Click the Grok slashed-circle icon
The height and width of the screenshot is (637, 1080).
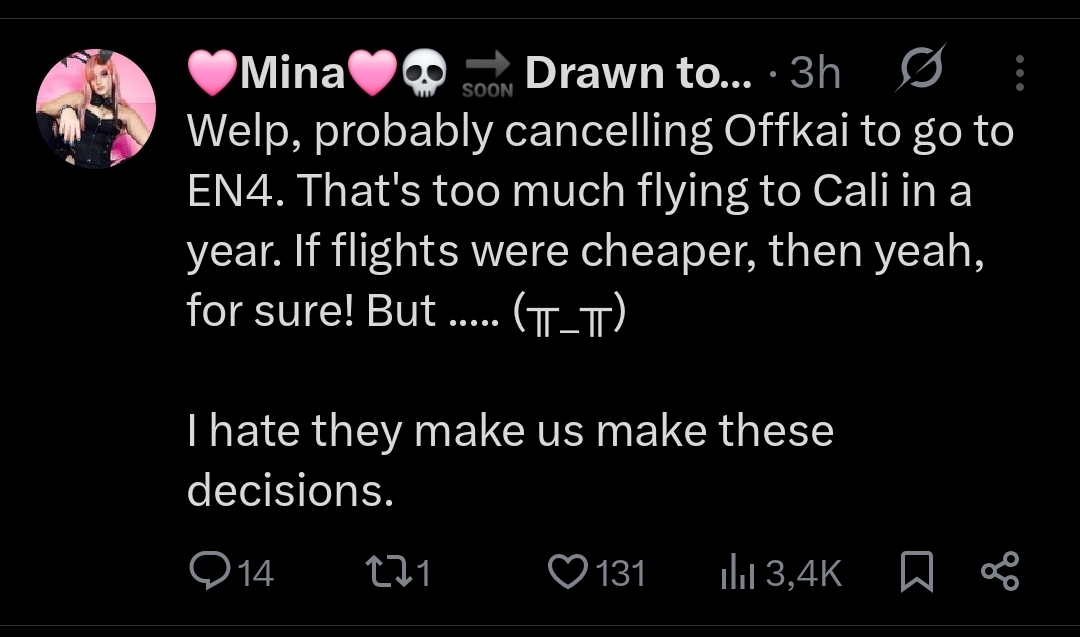point(921,72)
